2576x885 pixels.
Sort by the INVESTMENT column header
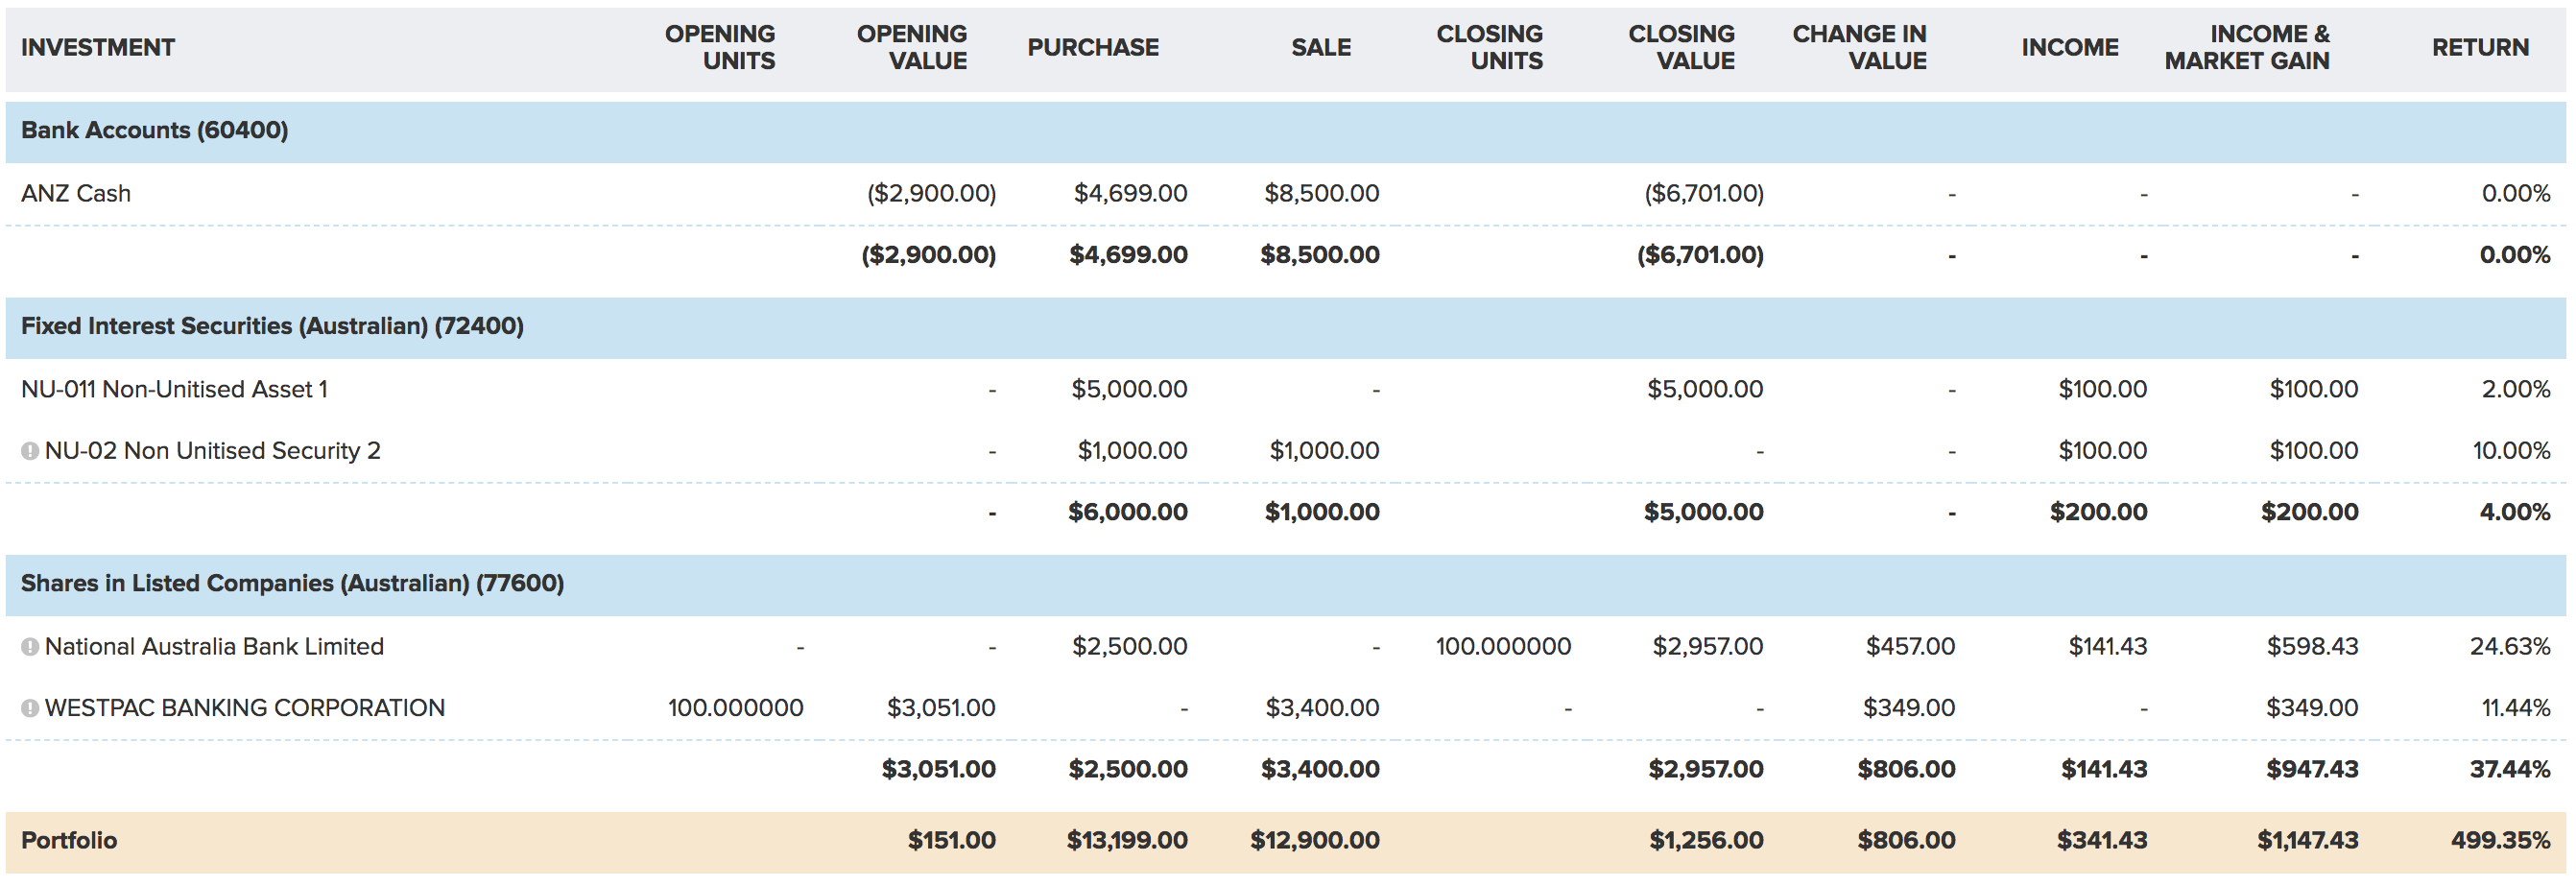click(98, 47)
